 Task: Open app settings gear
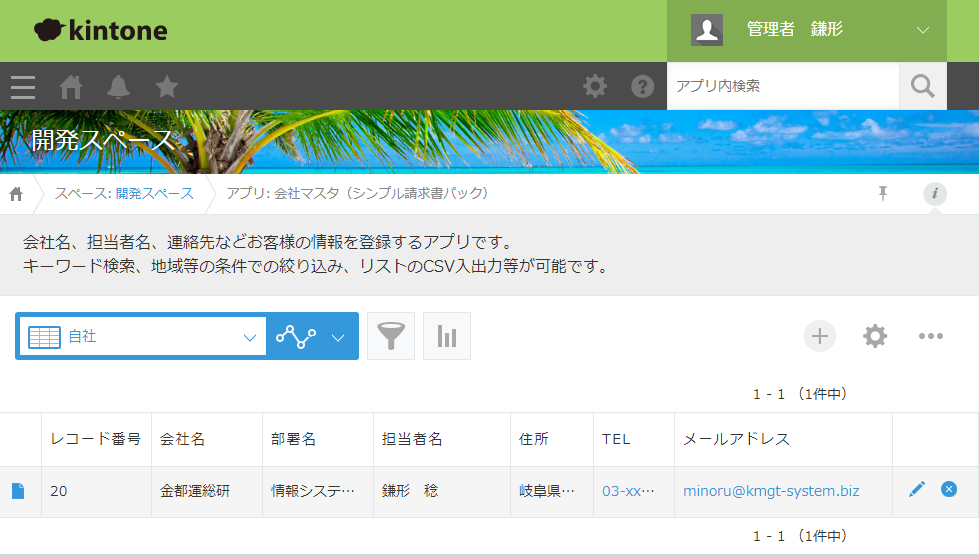(875, 336)
